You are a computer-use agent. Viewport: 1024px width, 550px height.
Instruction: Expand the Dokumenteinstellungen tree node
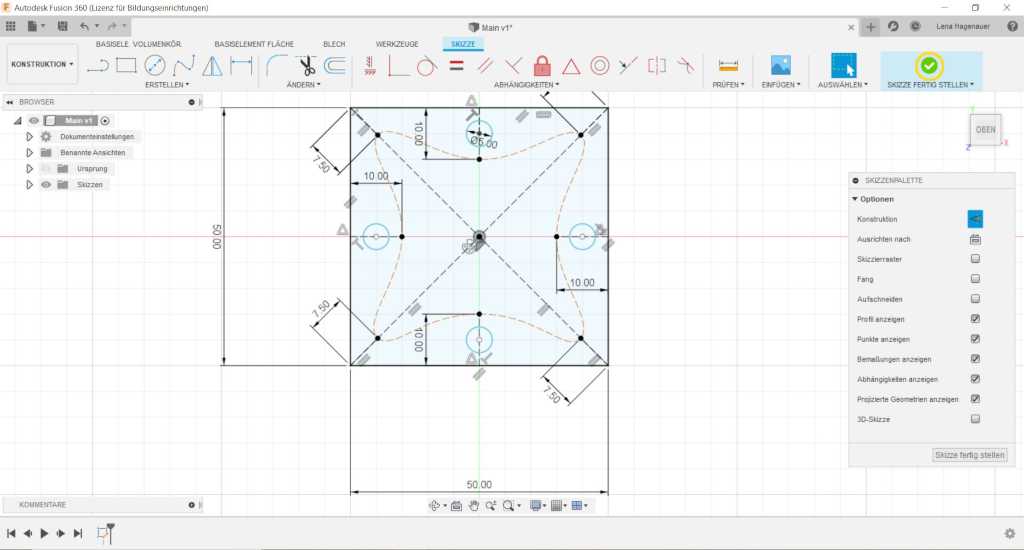point(29,137)
